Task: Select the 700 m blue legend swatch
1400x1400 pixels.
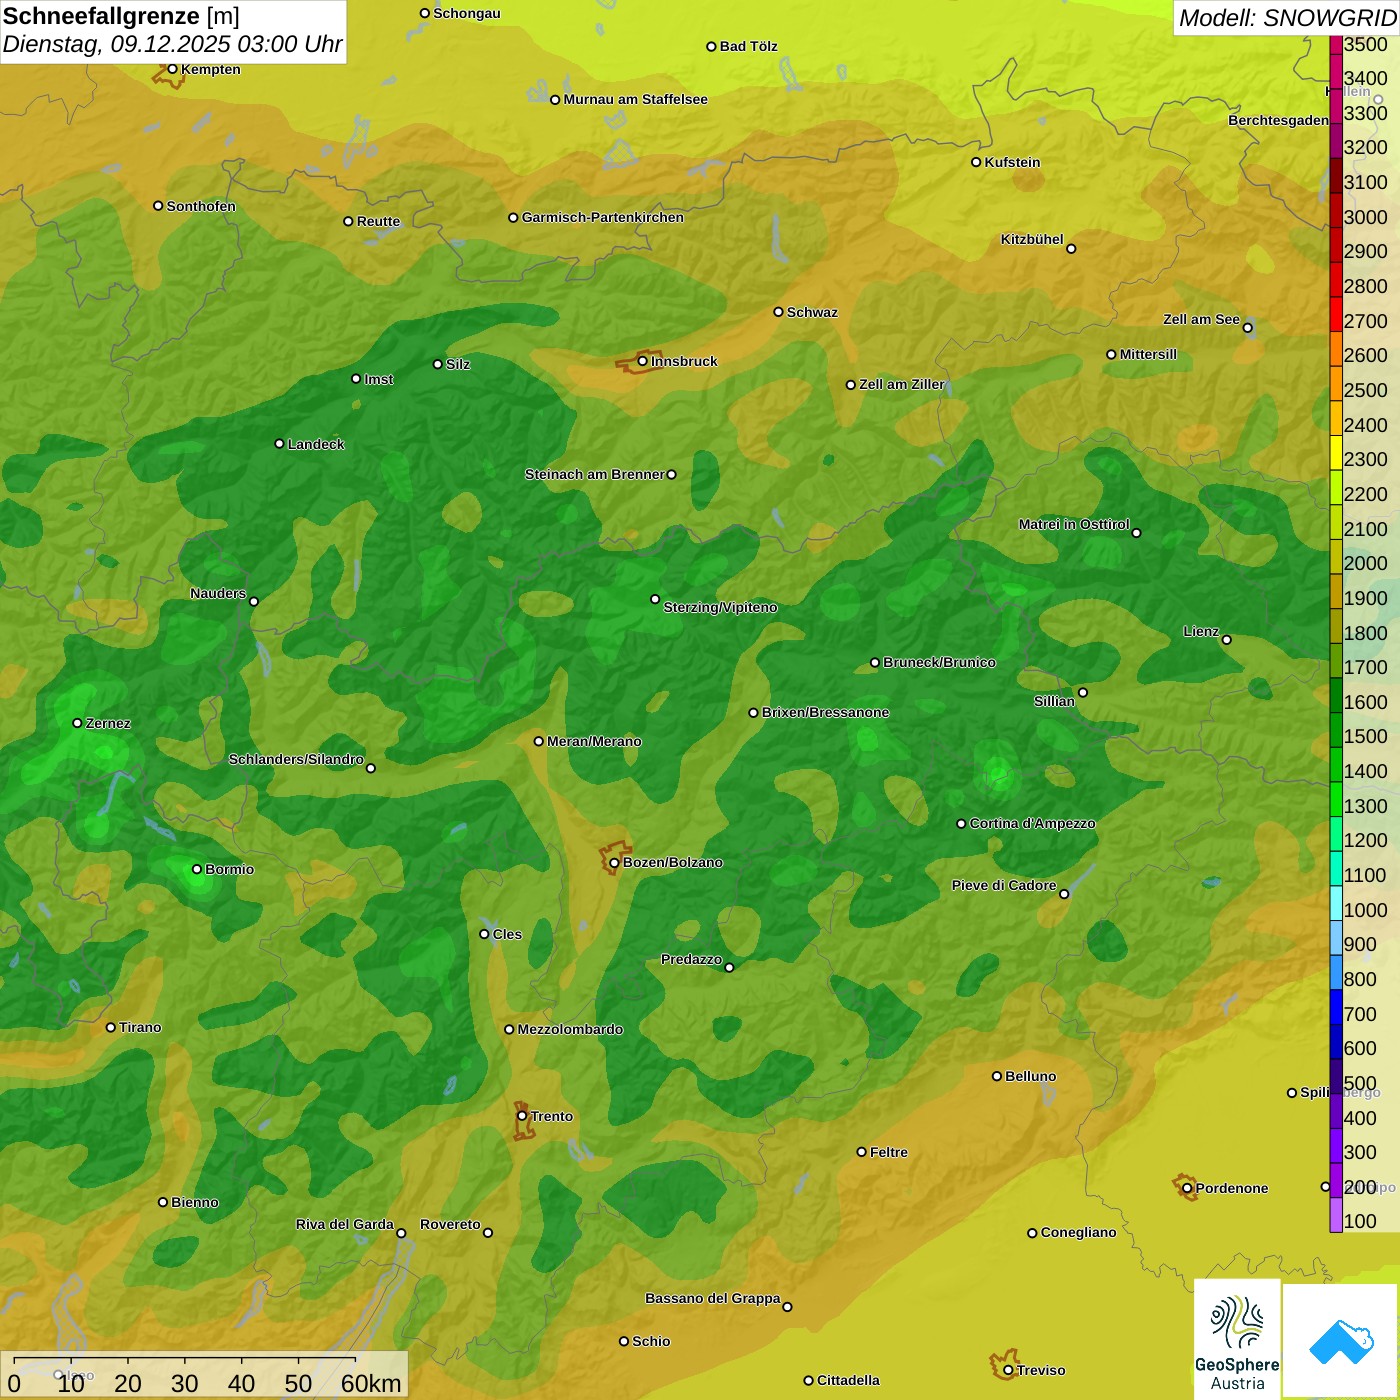Action: [1335, 1006]
